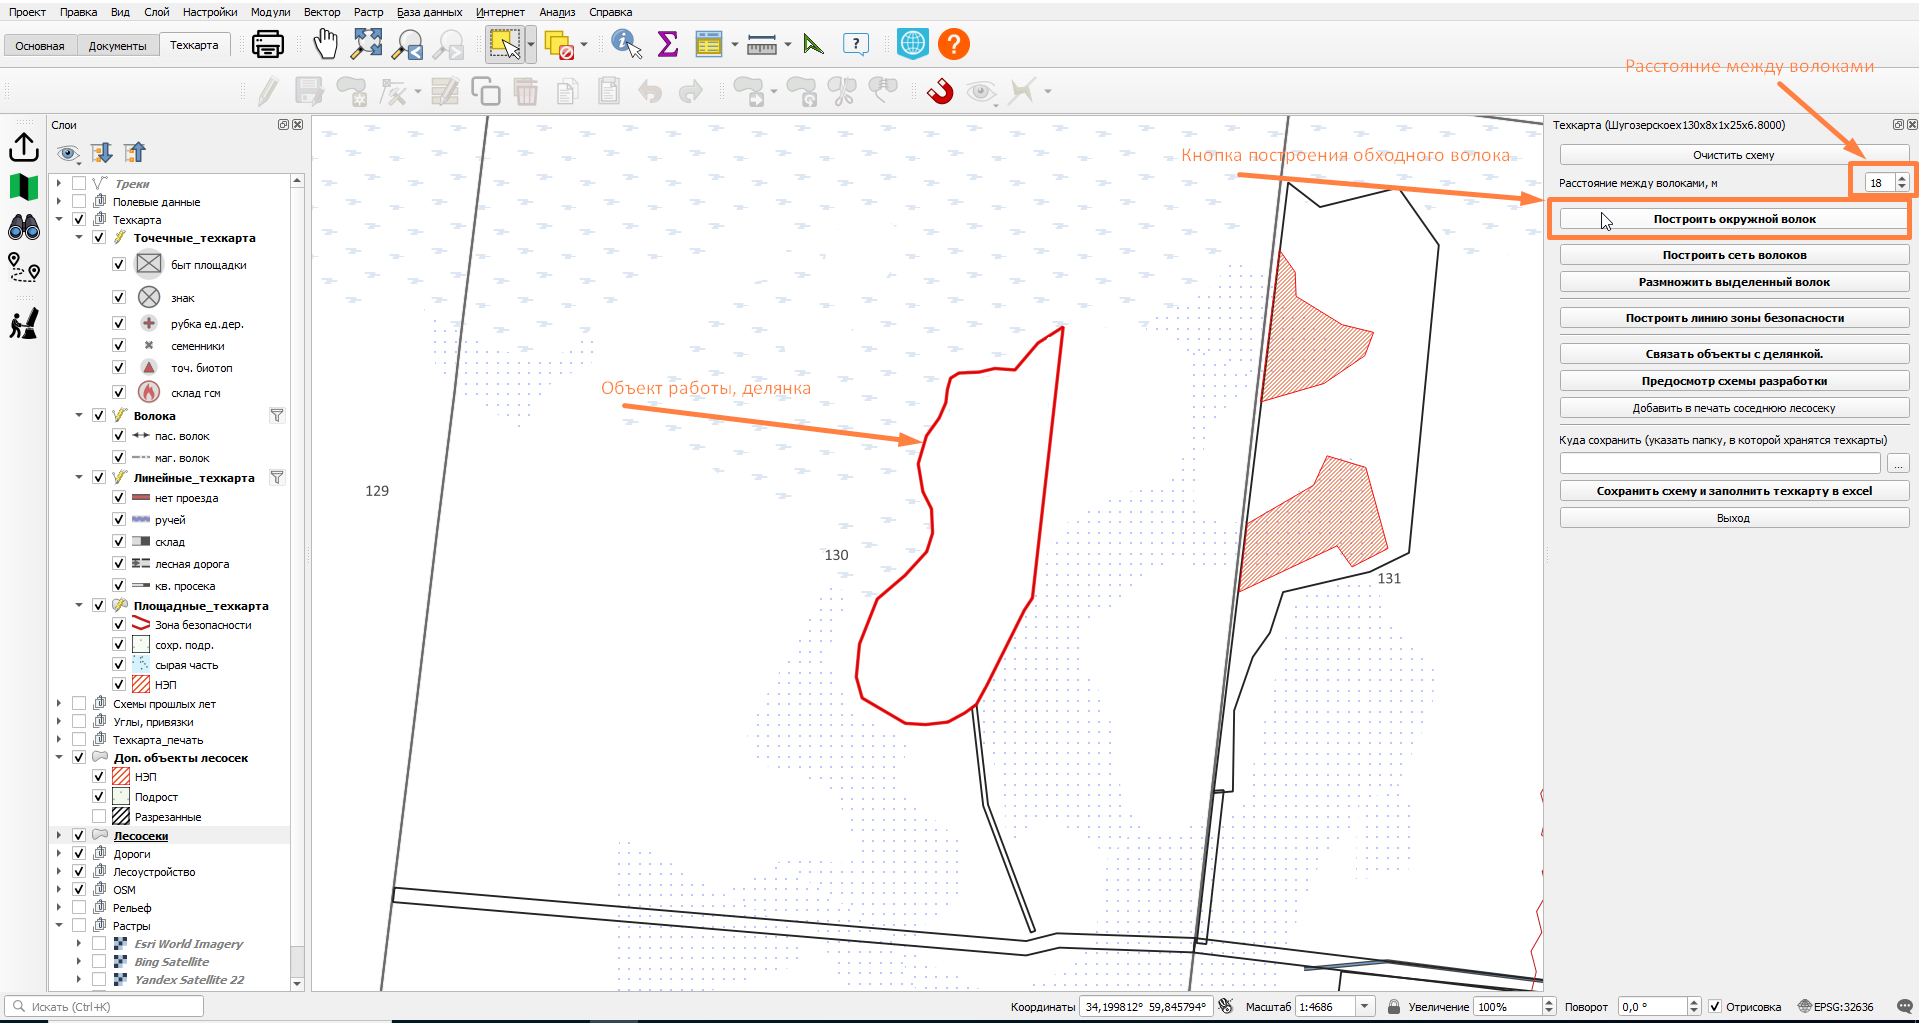Click the eye layer visibility manager icon
This screenshot has width=1919, height=1023.
click(x=68, y=153)
